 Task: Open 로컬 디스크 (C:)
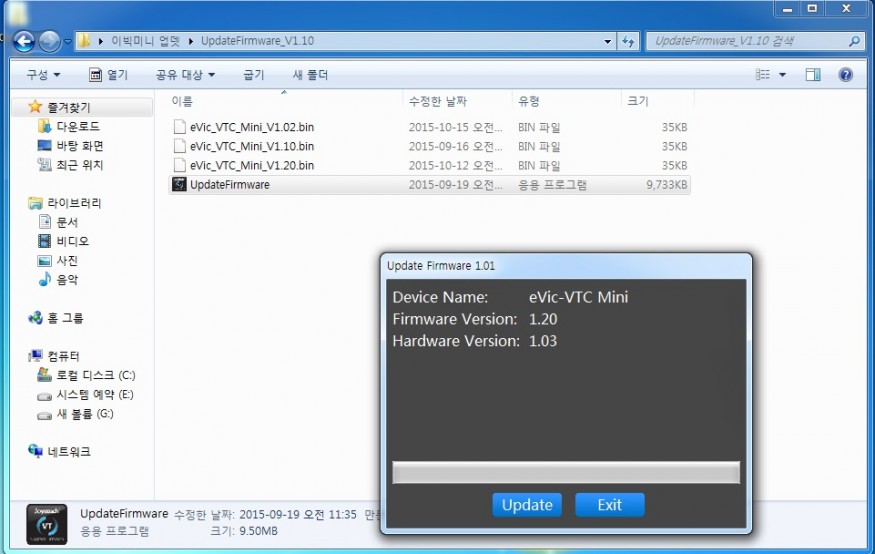(95, 375)
